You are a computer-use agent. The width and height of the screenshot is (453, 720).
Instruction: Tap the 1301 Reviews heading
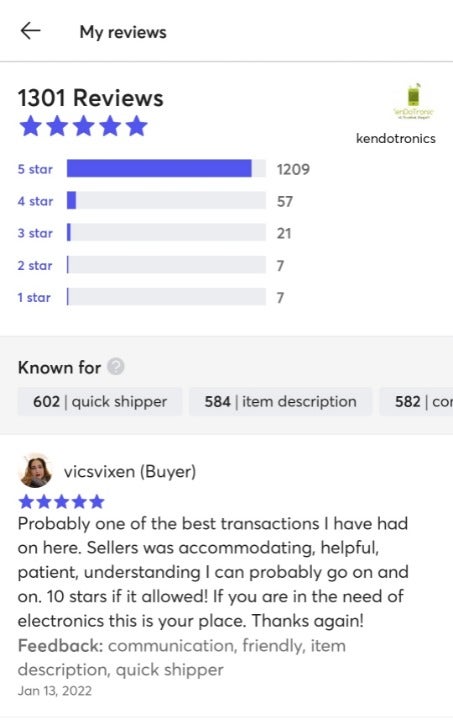[x=90, y=98]
